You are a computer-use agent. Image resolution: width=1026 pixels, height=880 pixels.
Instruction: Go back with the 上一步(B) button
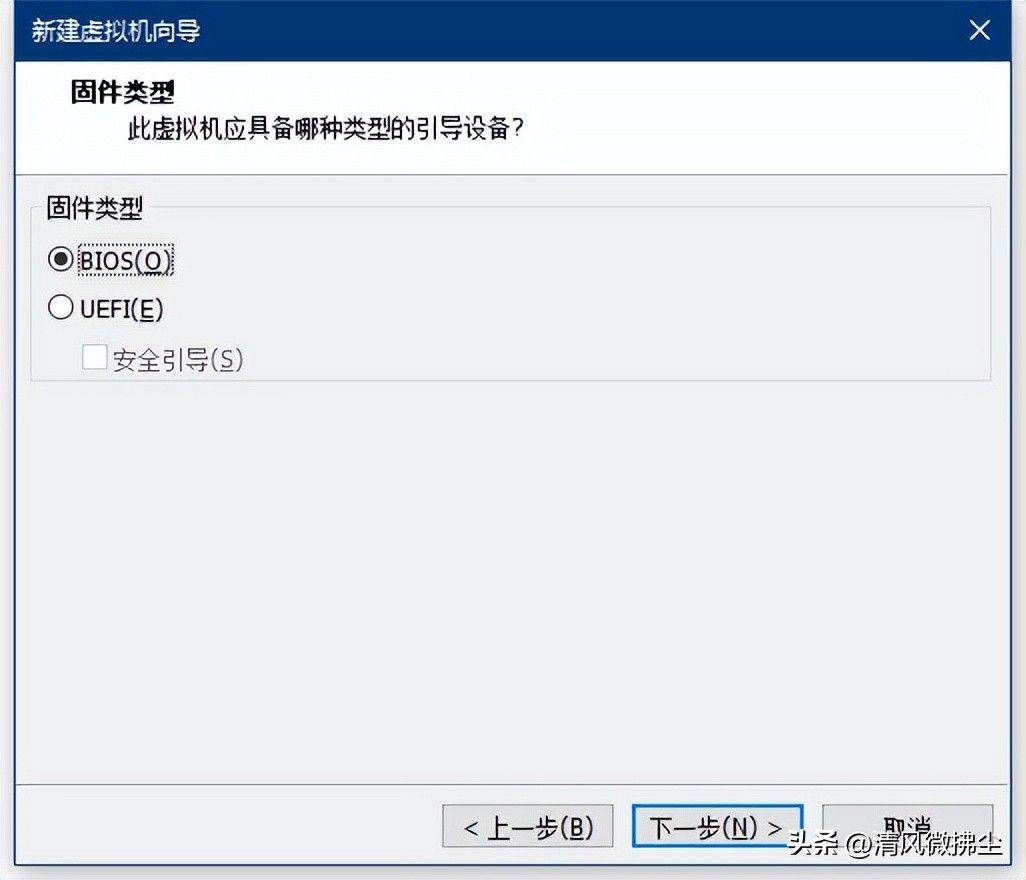[x=527, y=826]
